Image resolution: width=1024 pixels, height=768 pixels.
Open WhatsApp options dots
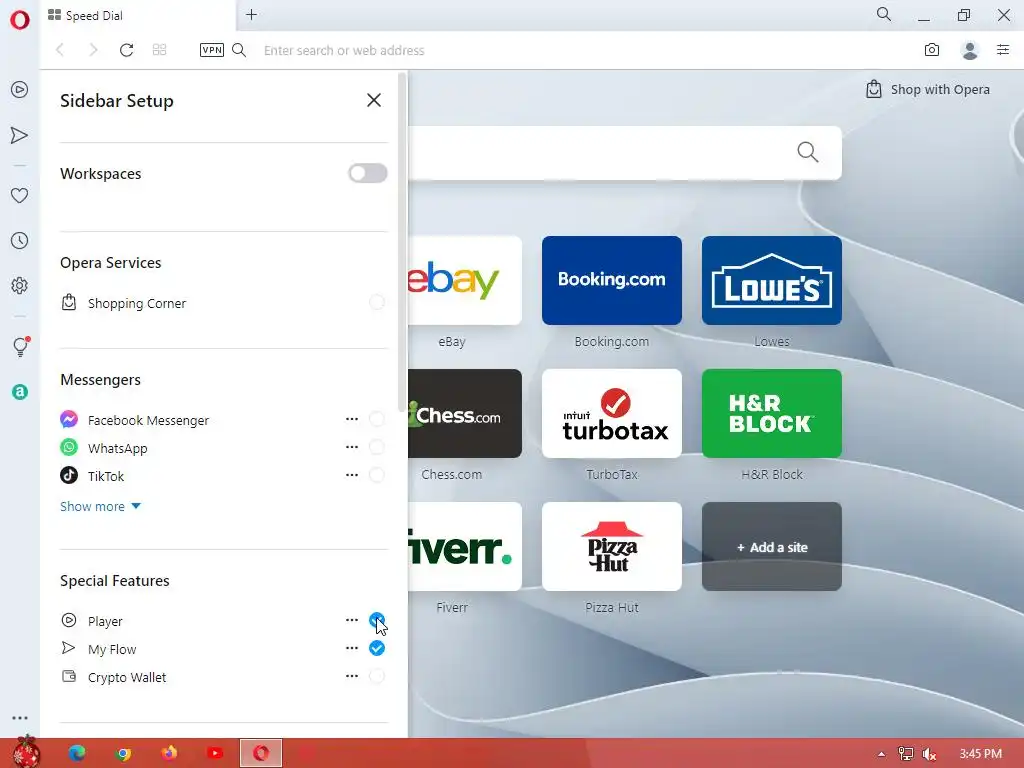[x=351, y=447]
